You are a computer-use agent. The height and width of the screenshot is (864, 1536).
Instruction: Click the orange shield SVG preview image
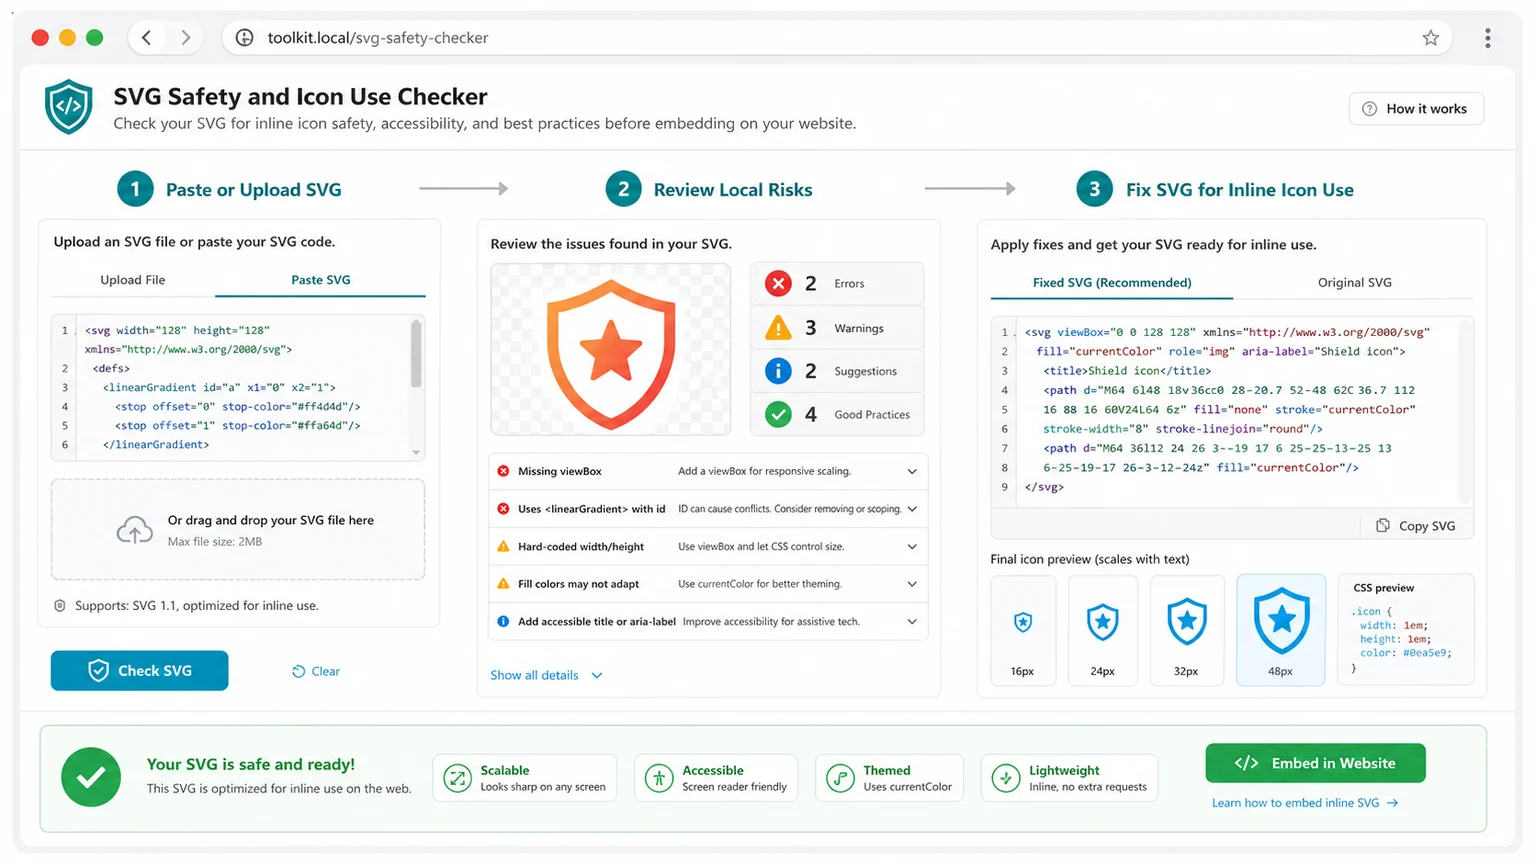pos(611,353)
